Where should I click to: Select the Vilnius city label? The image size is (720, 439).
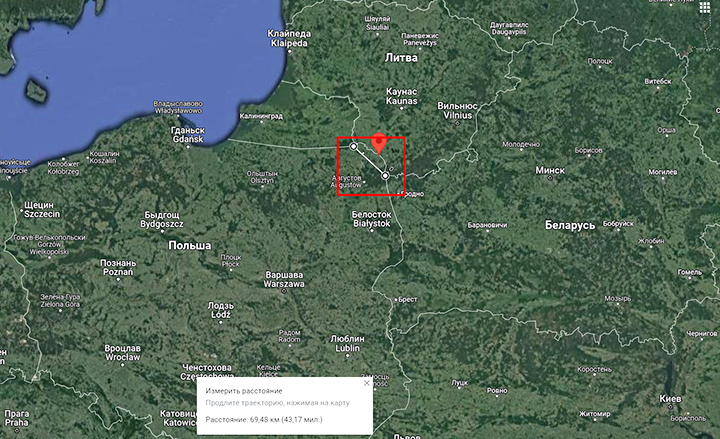click(456, 112)
